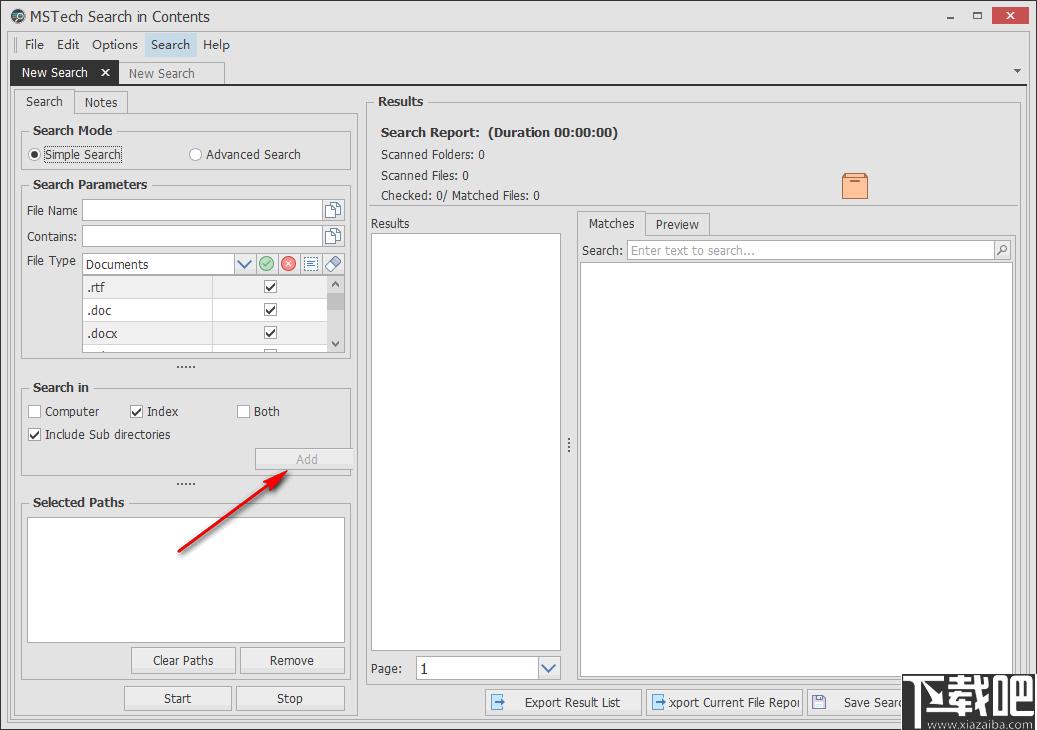1037x730 pixels.
Task: Click the orange box icon in Results
Action: [x=854, y=186]
